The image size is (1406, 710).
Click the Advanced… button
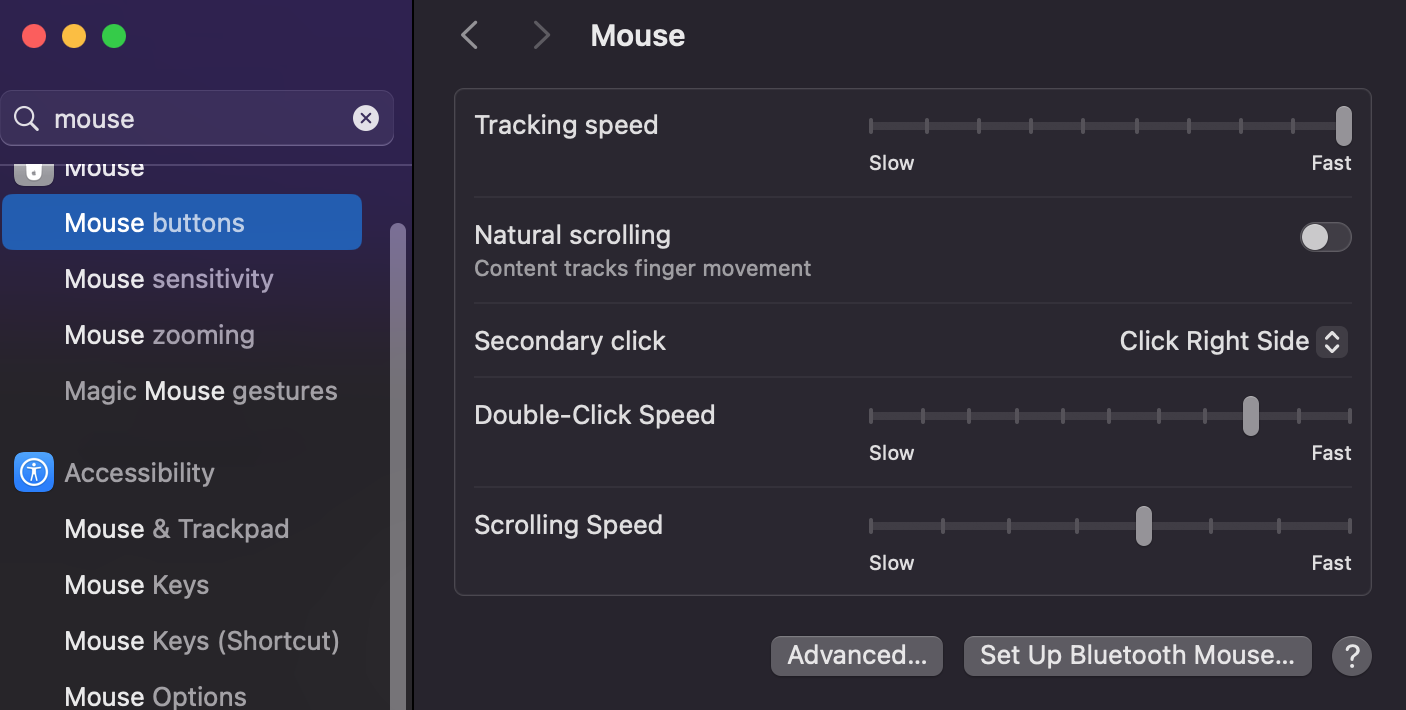[857, 656]
